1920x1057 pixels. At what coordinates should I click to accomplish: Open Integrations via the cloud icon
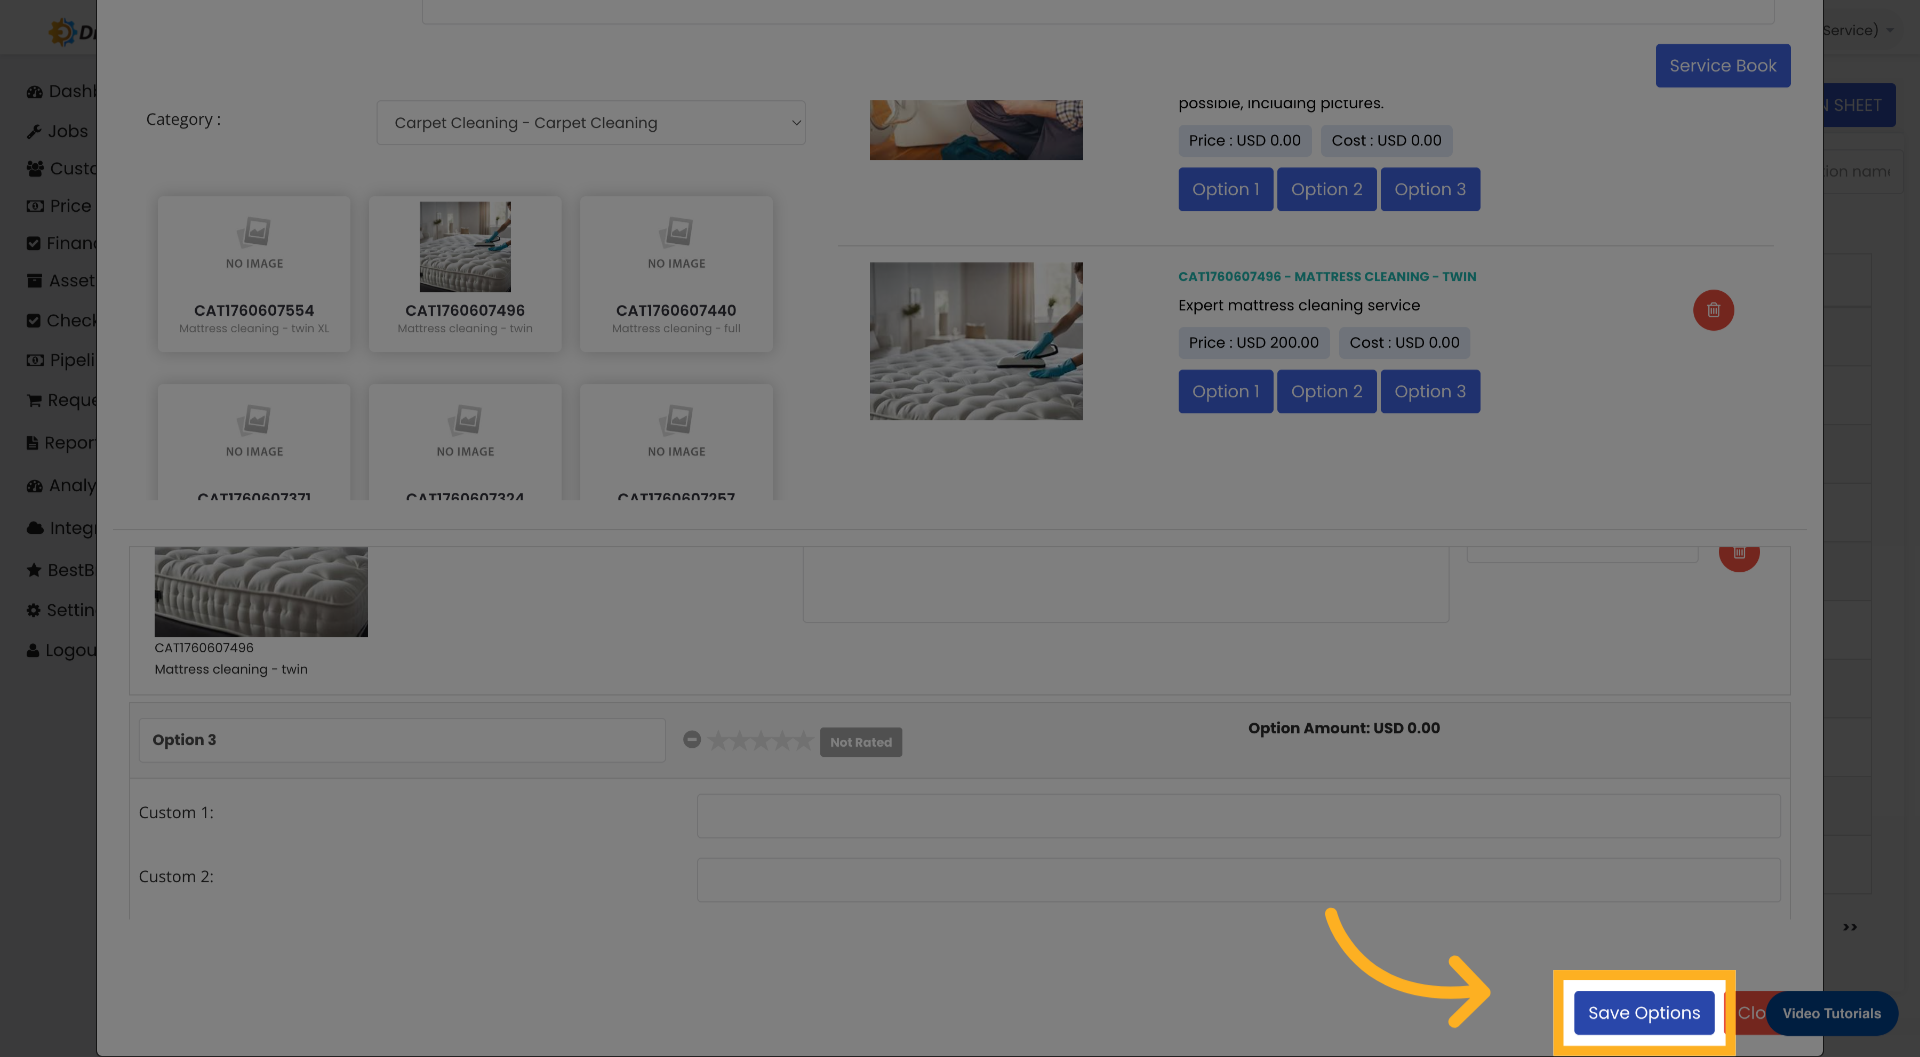click(x=35, y=527)
